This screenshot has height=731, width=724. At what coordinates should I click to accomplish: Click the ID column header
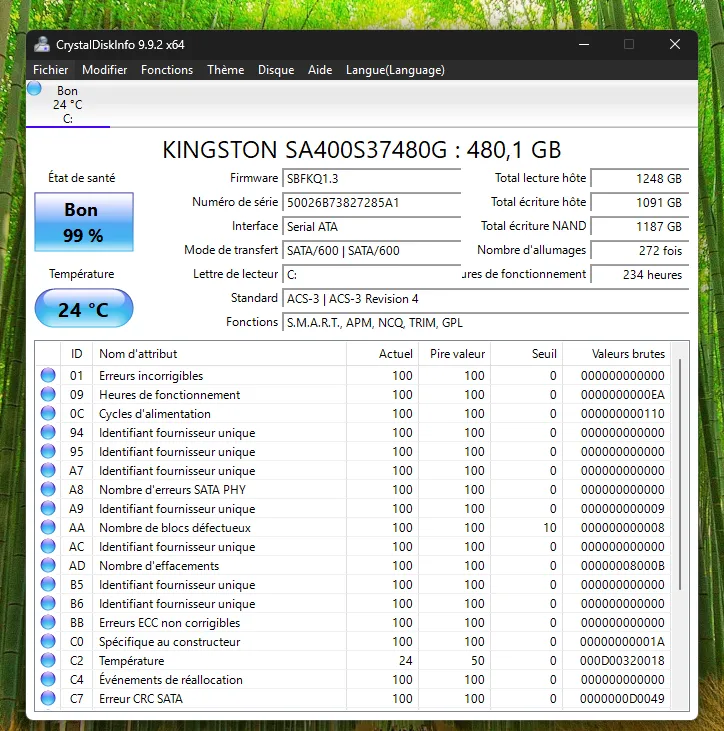[x=76, y=354]
